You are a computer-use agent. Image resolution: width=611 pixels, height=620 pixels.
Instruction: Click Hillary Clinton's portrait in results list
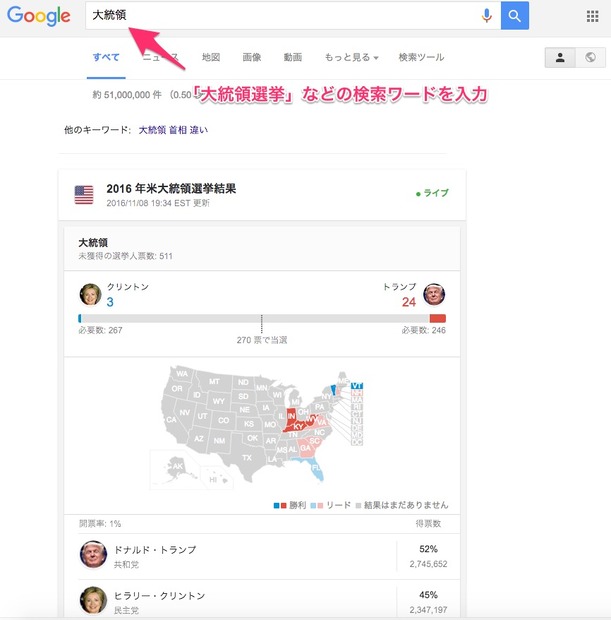pyautogui.click(x=93, y=600)
